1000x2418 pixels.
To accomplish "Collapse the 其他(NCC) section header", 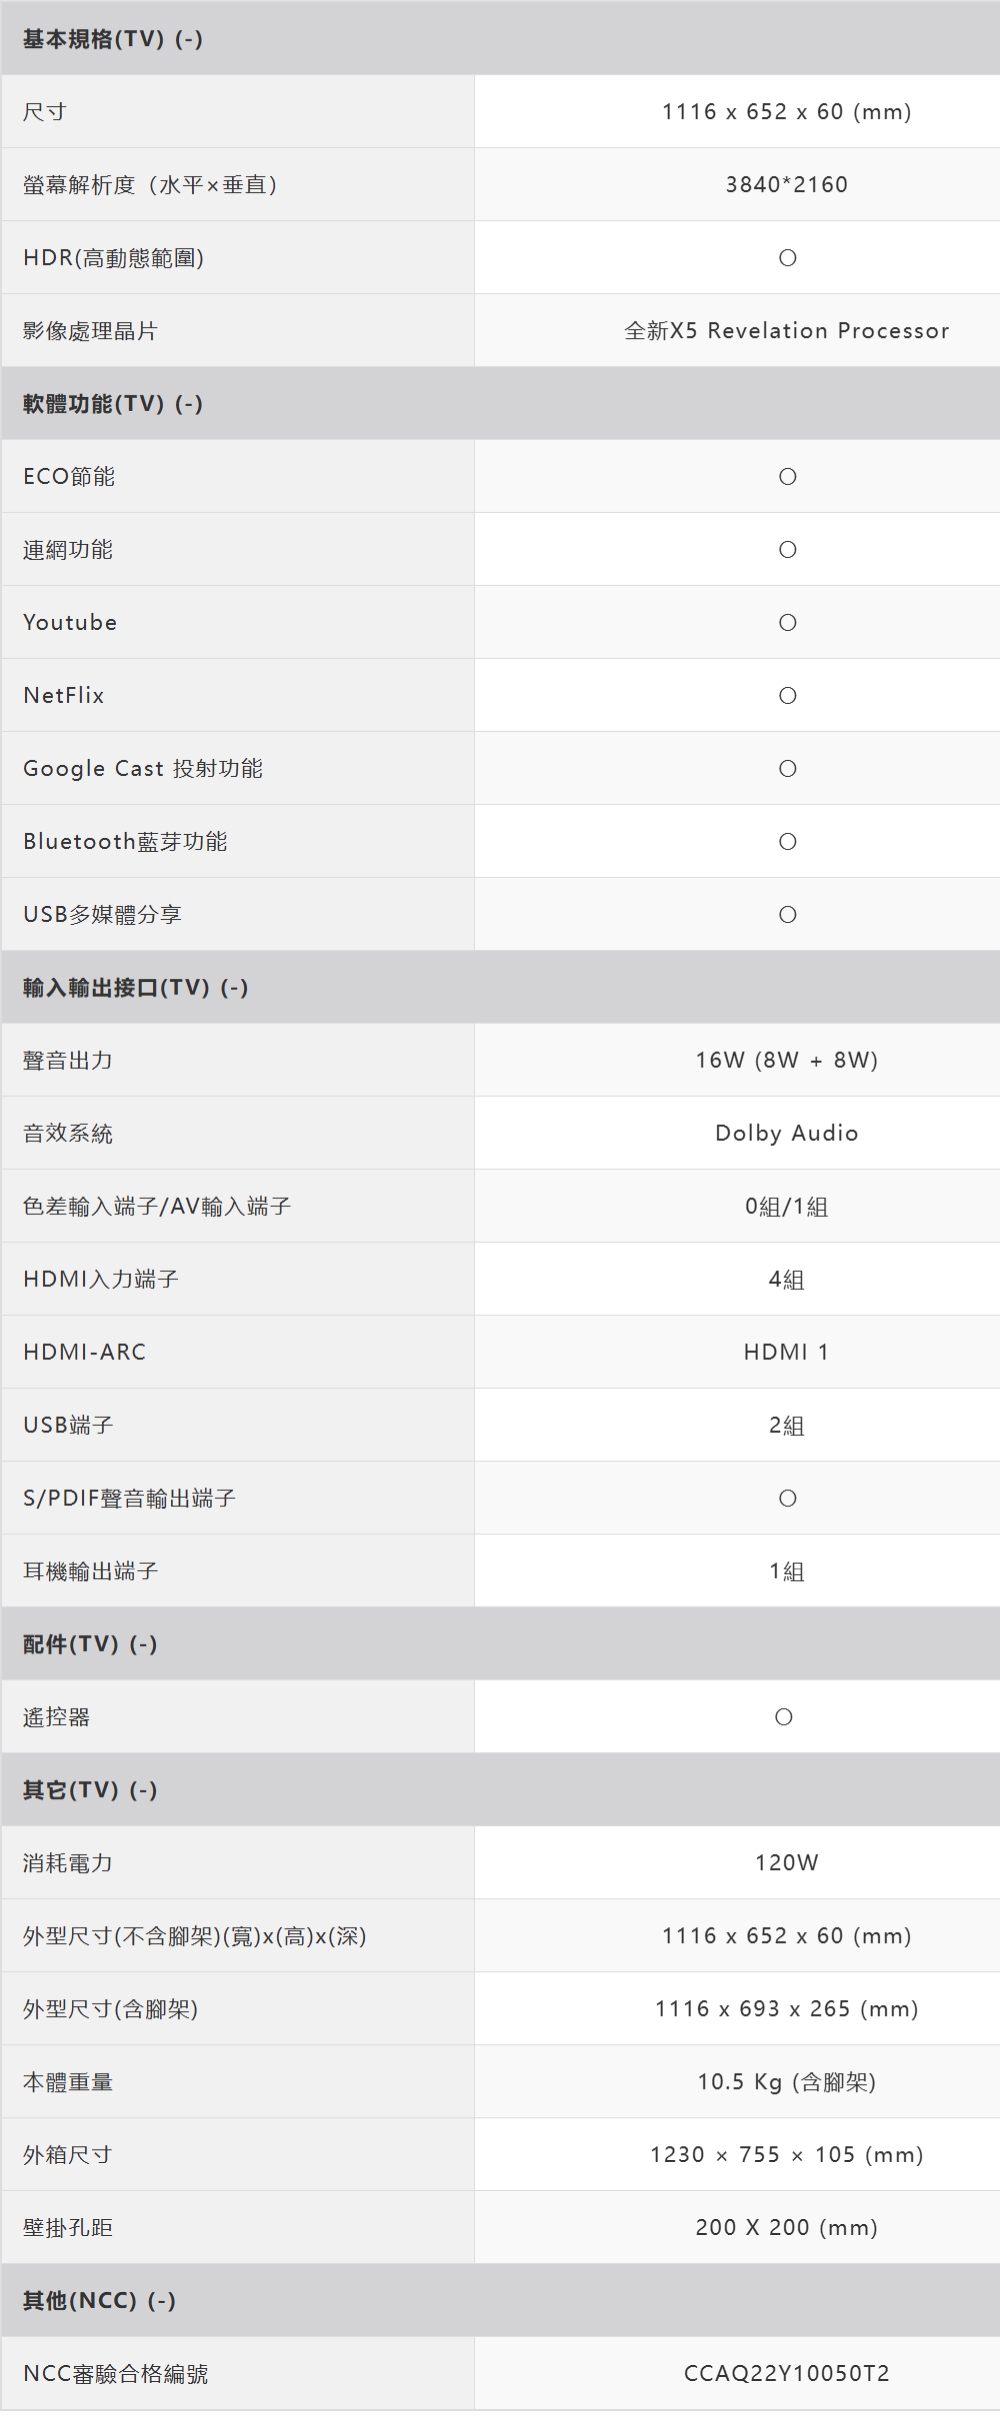I will [500, 2301].
